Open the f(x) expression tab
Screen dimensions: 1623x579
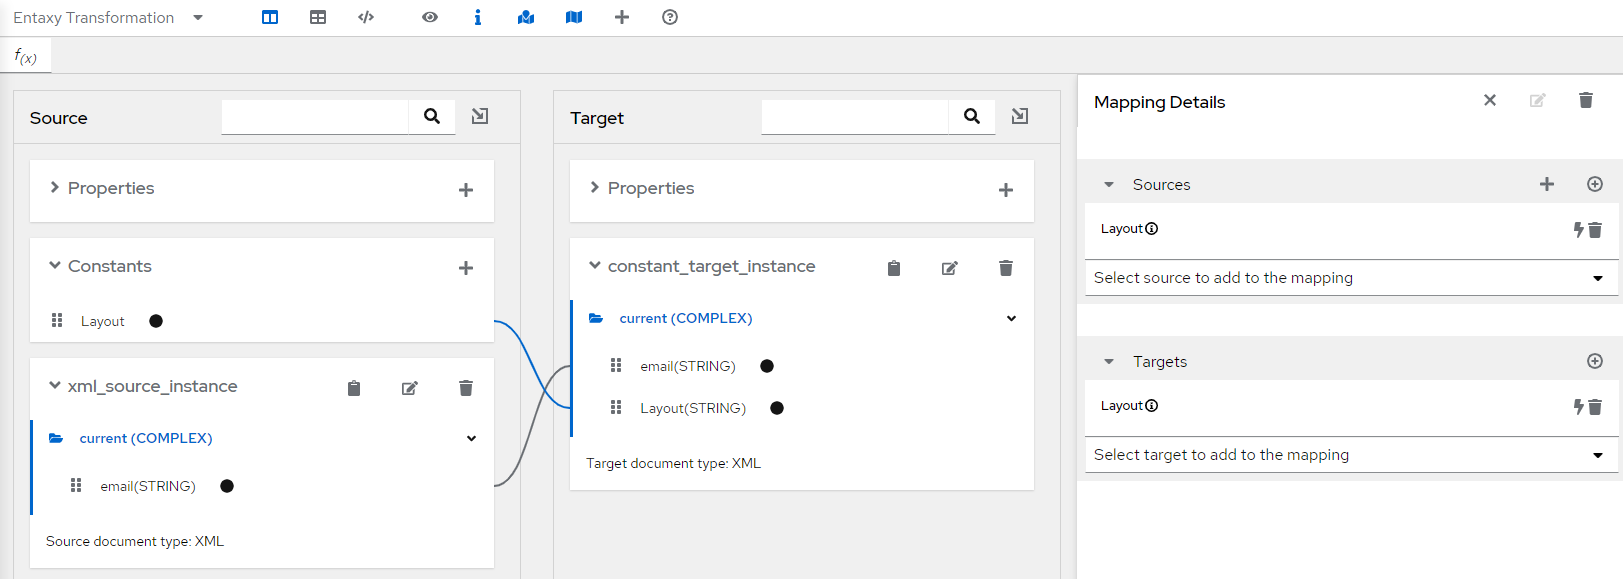(x=26, y=56)
